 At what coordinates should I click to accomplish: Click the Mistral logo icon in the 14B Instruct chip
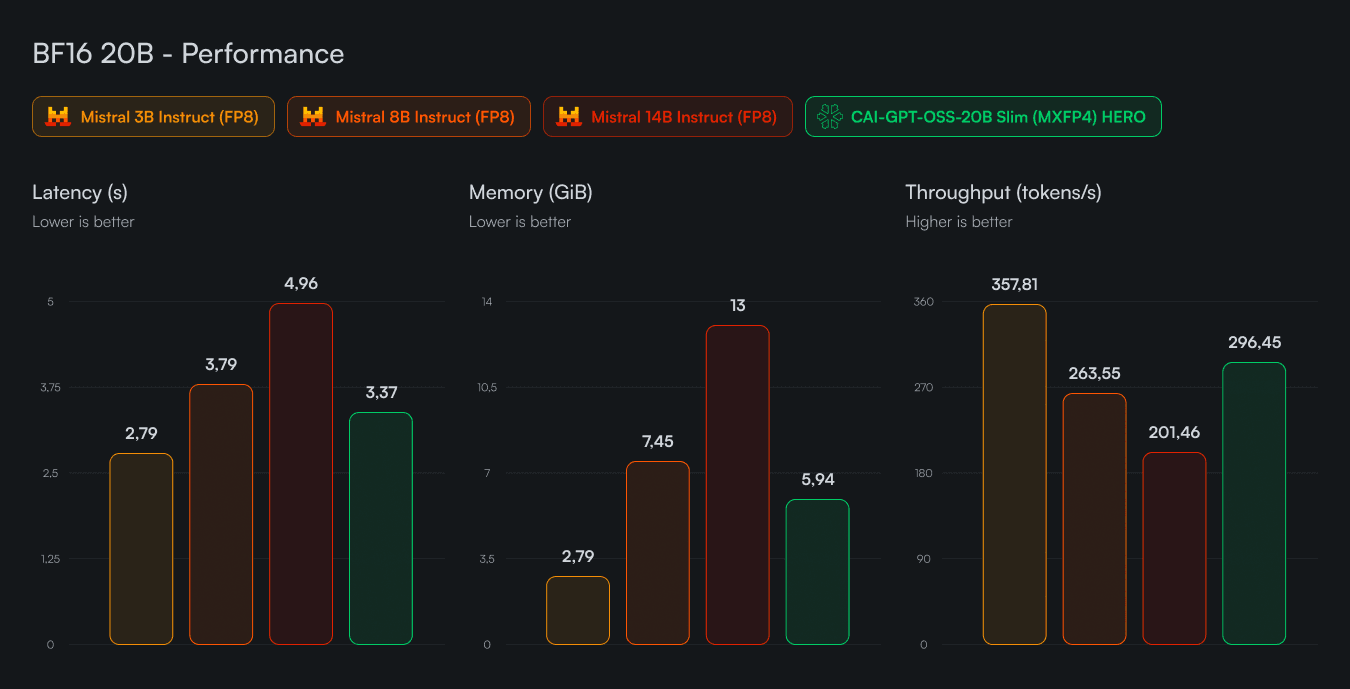coord(570,117)
